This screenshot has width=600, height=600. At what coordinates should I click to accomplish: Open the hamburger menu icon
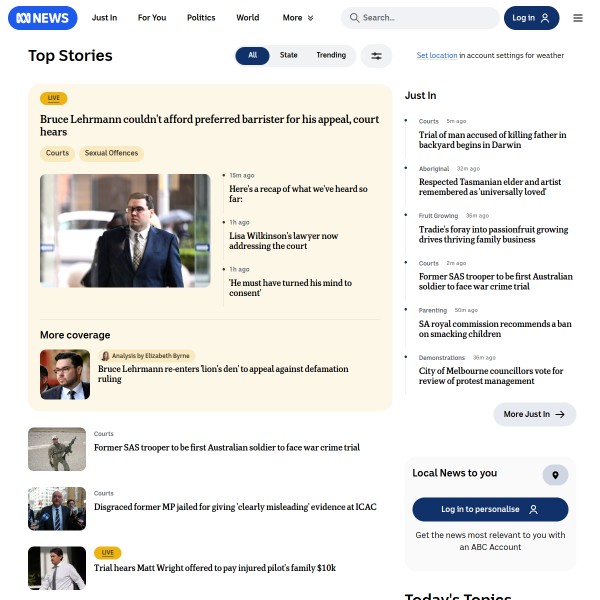pos(577,18)
